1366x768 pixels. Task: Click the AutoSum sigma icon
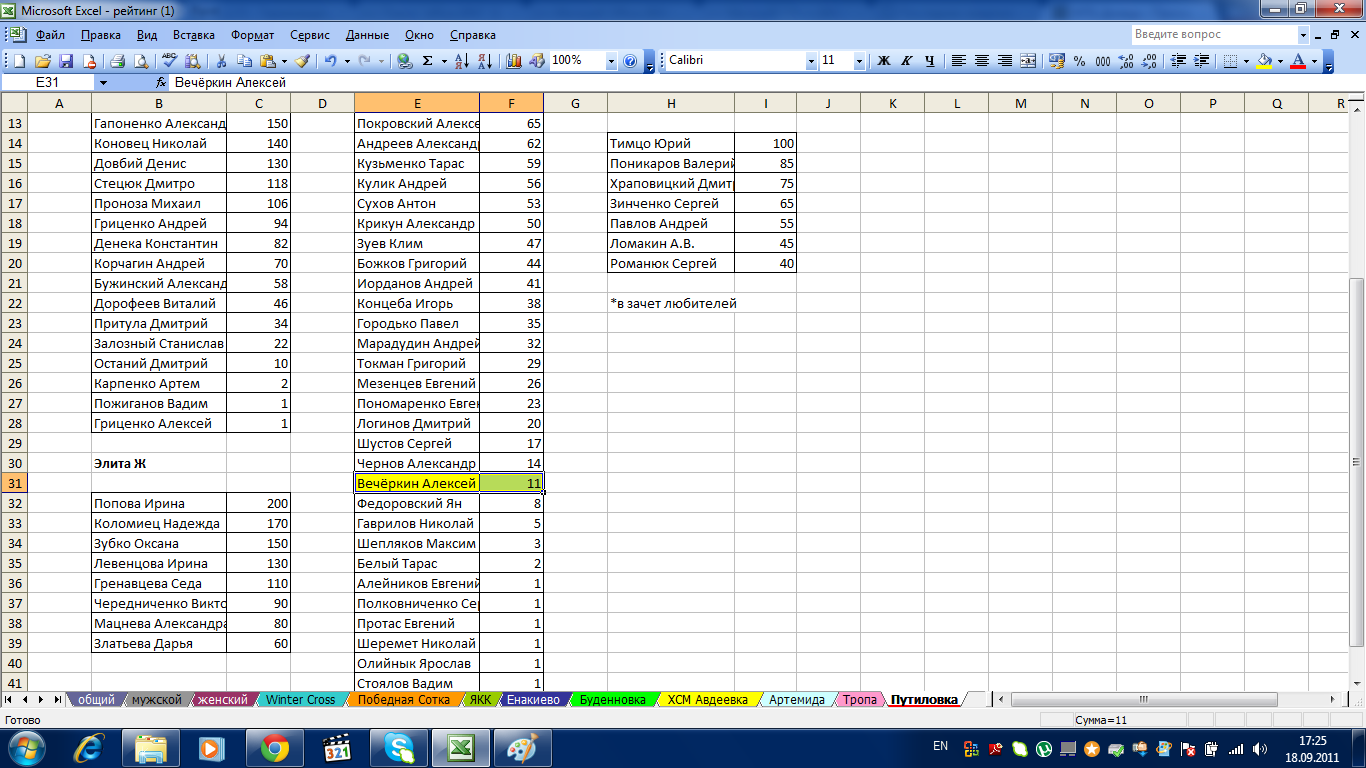tap(428, 61)
